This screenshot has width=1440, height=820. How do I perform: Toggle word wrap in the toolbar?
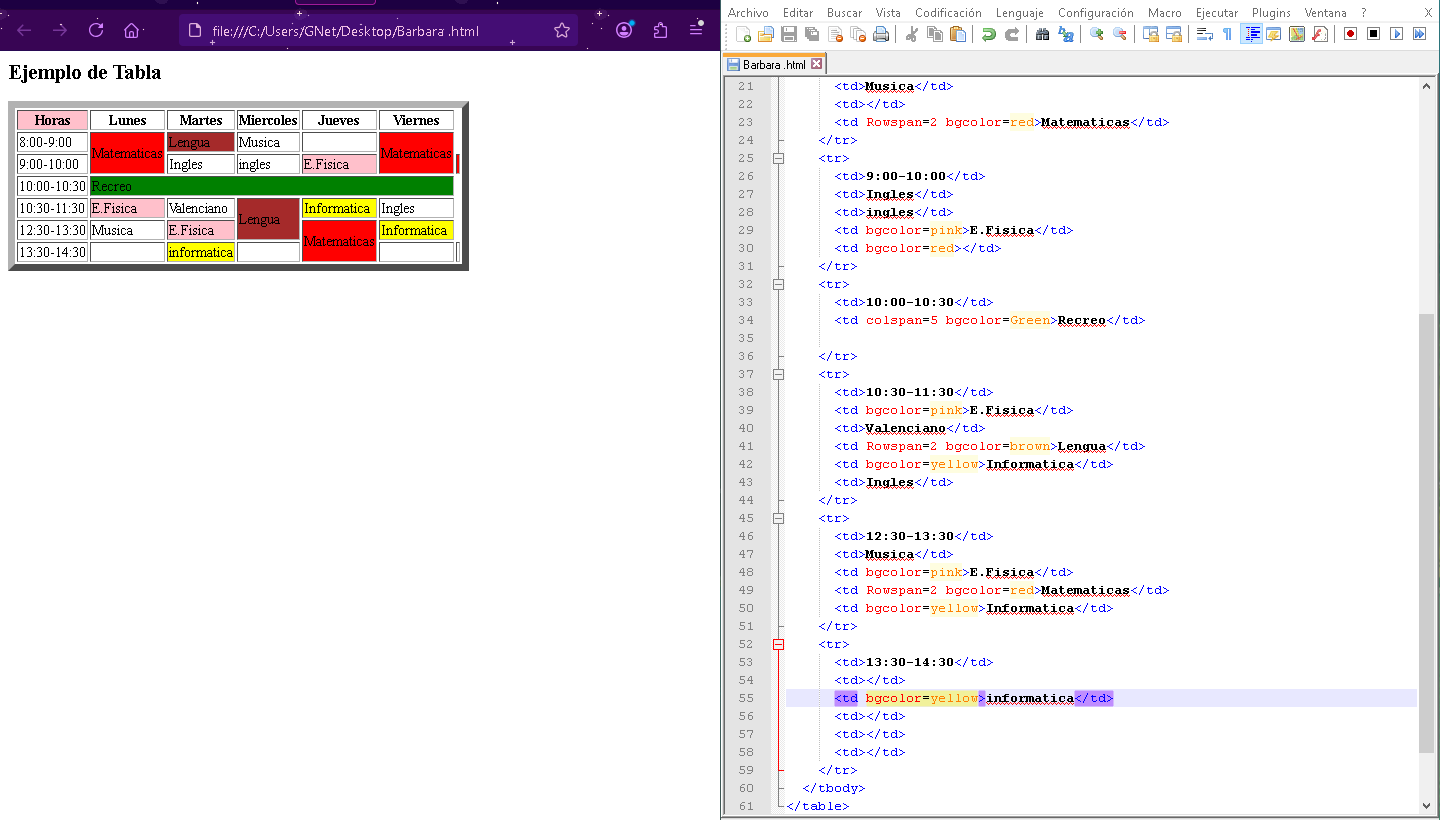(x=1204, y=35)
